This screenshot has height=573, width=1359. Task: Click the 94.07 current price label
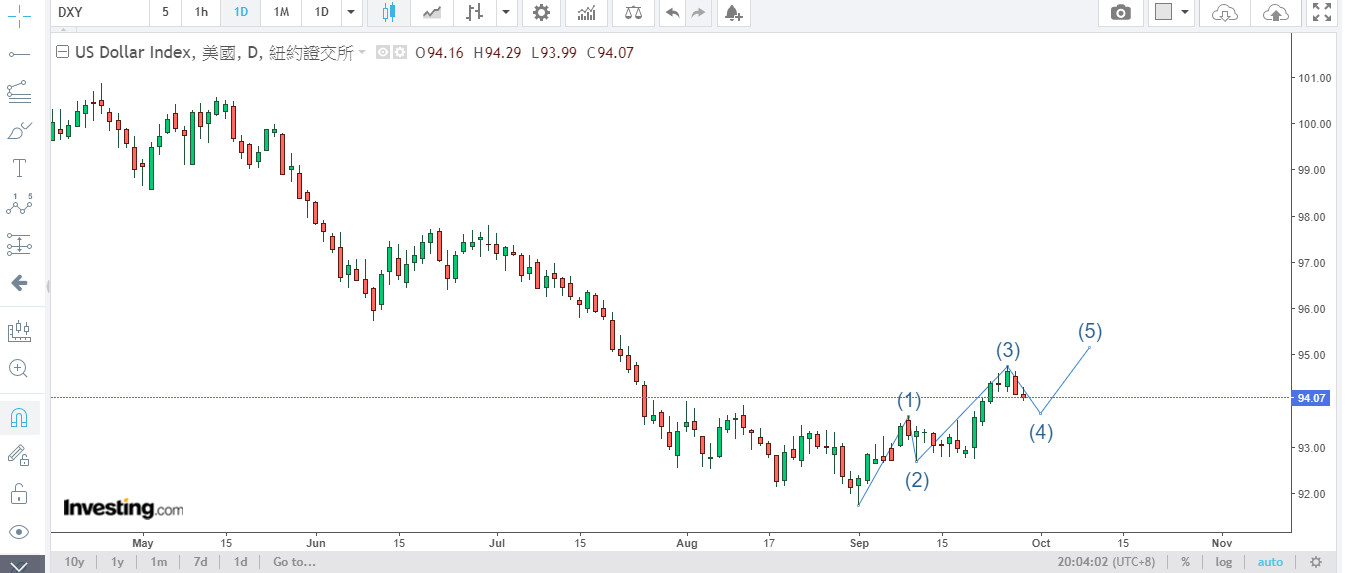tap(1311, 398)
